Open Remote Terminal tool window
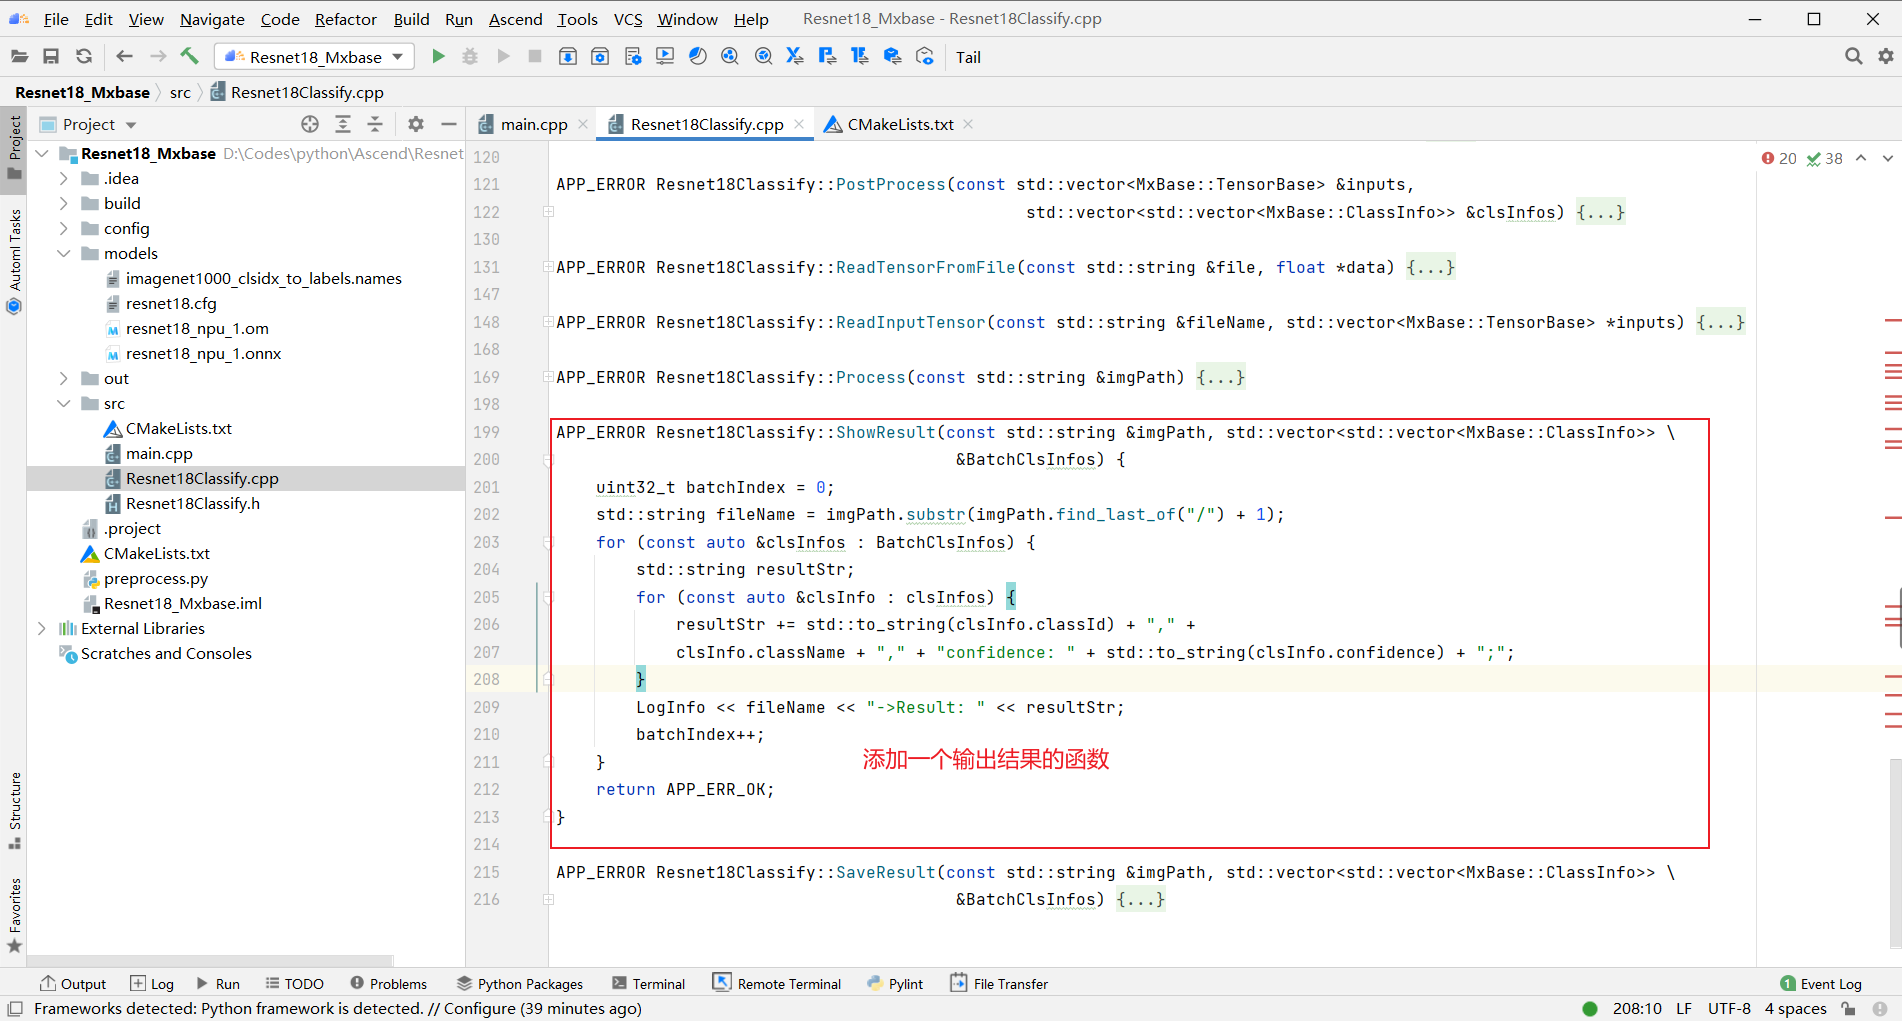Screen dimensions: 1902x1021 (x=776, y=984)
